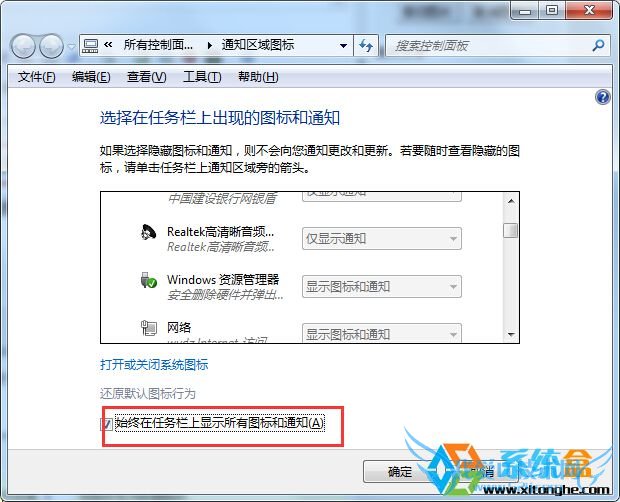Open the Realtek 仅显示通知 dropdown

pyautogui.click(x=382, y=239)
